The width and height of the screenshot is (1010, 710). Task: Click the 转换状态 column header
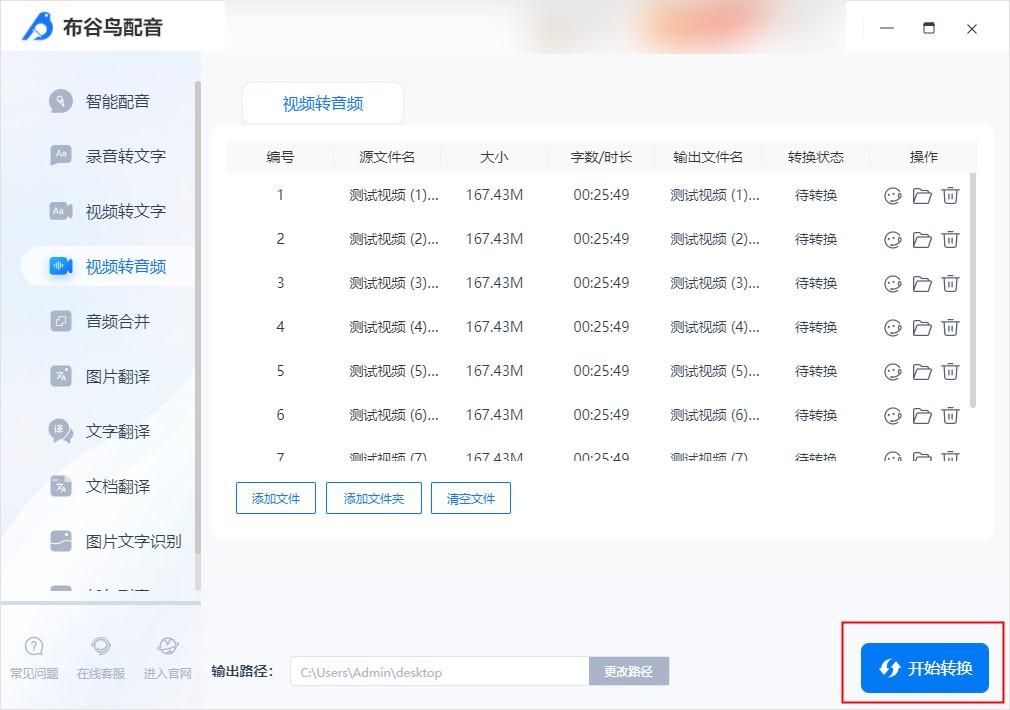[815, 157]
